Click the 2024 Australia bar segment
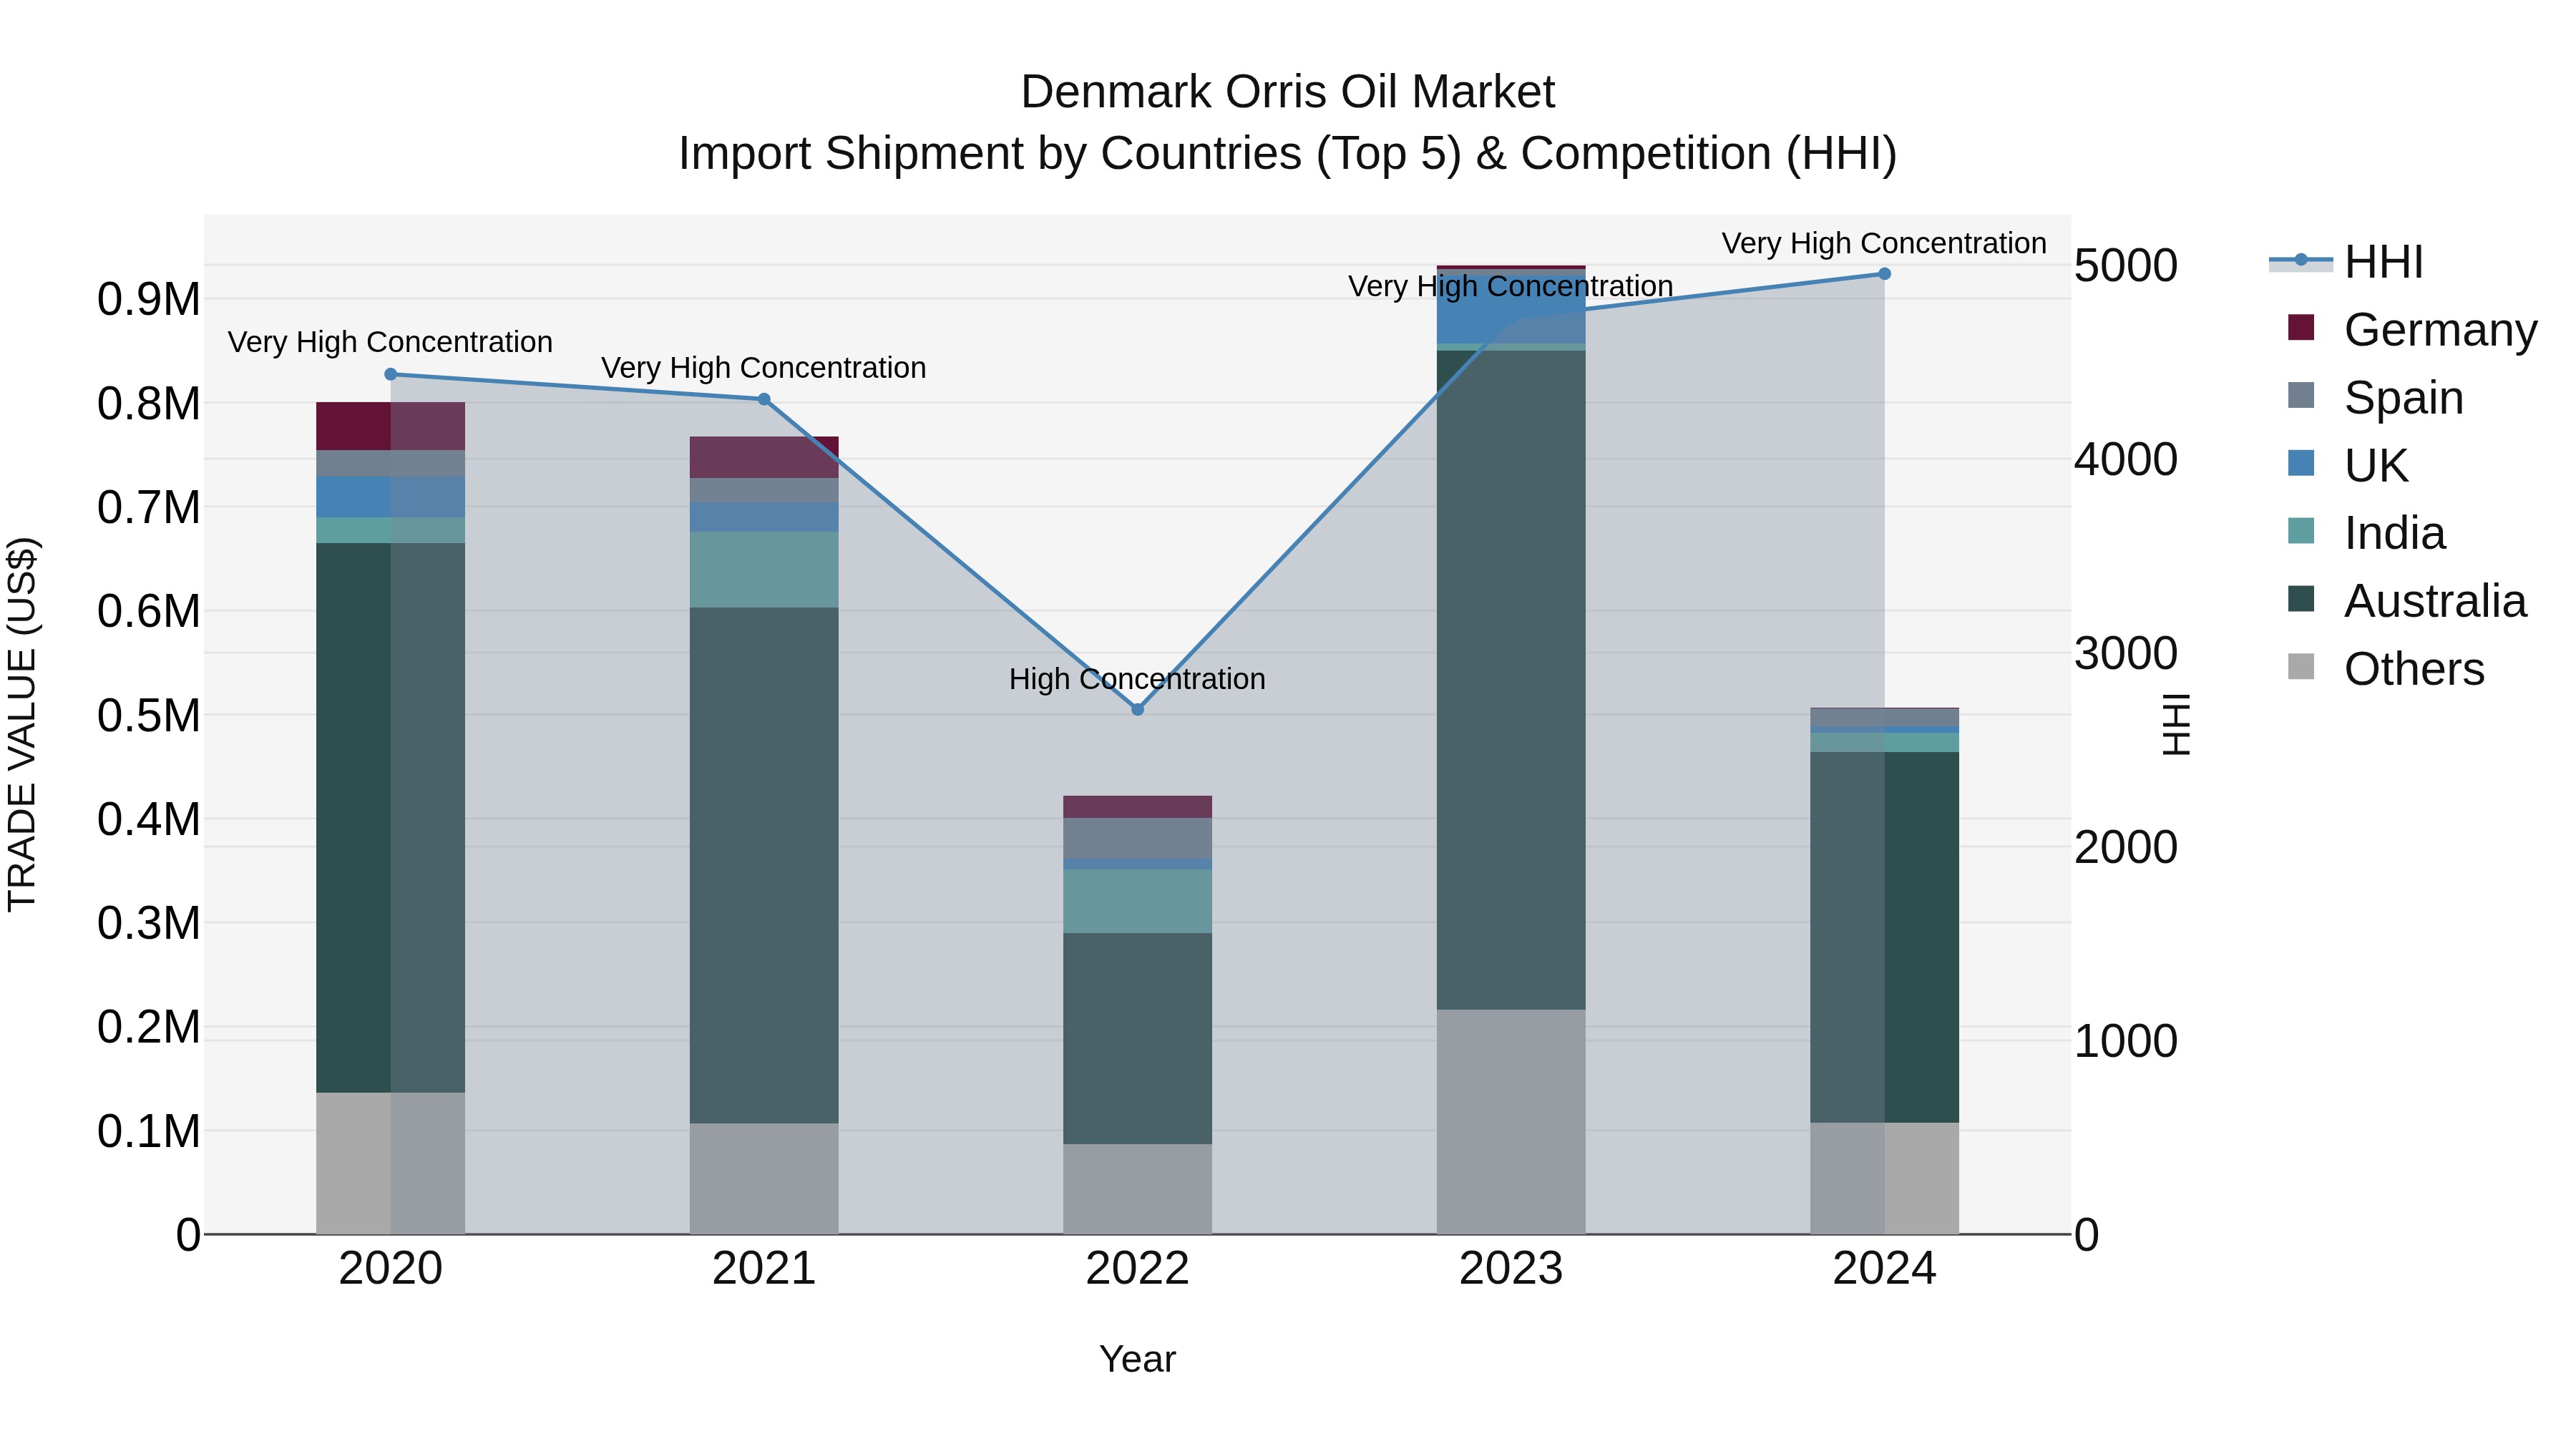 click(x=1884, y=938)
